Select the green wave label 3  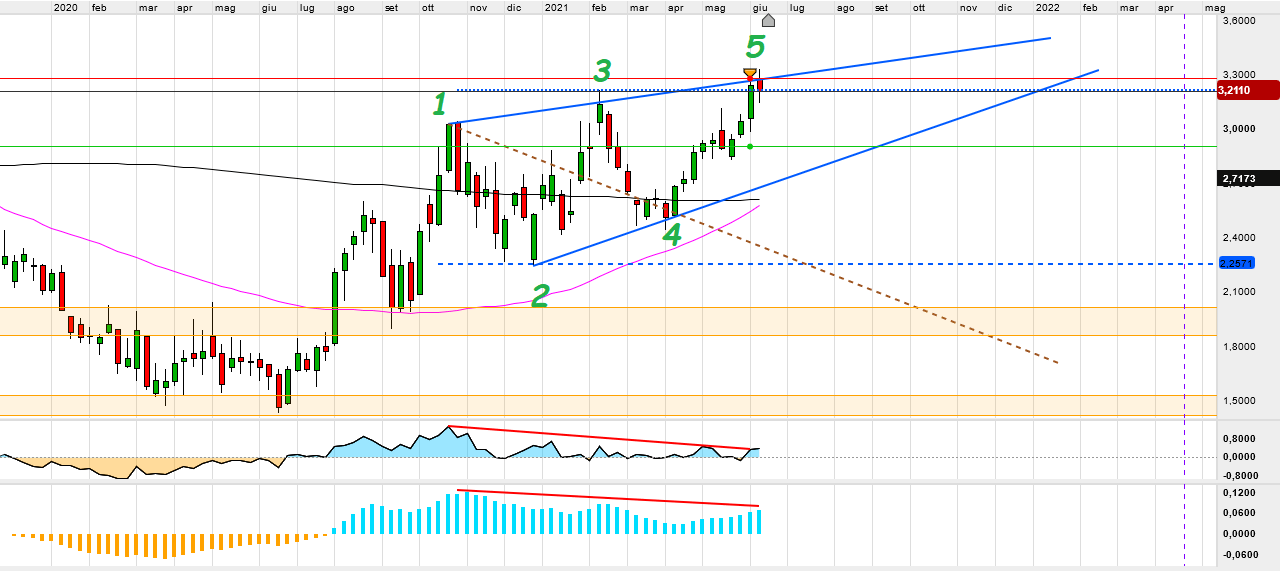pos(601,71)
